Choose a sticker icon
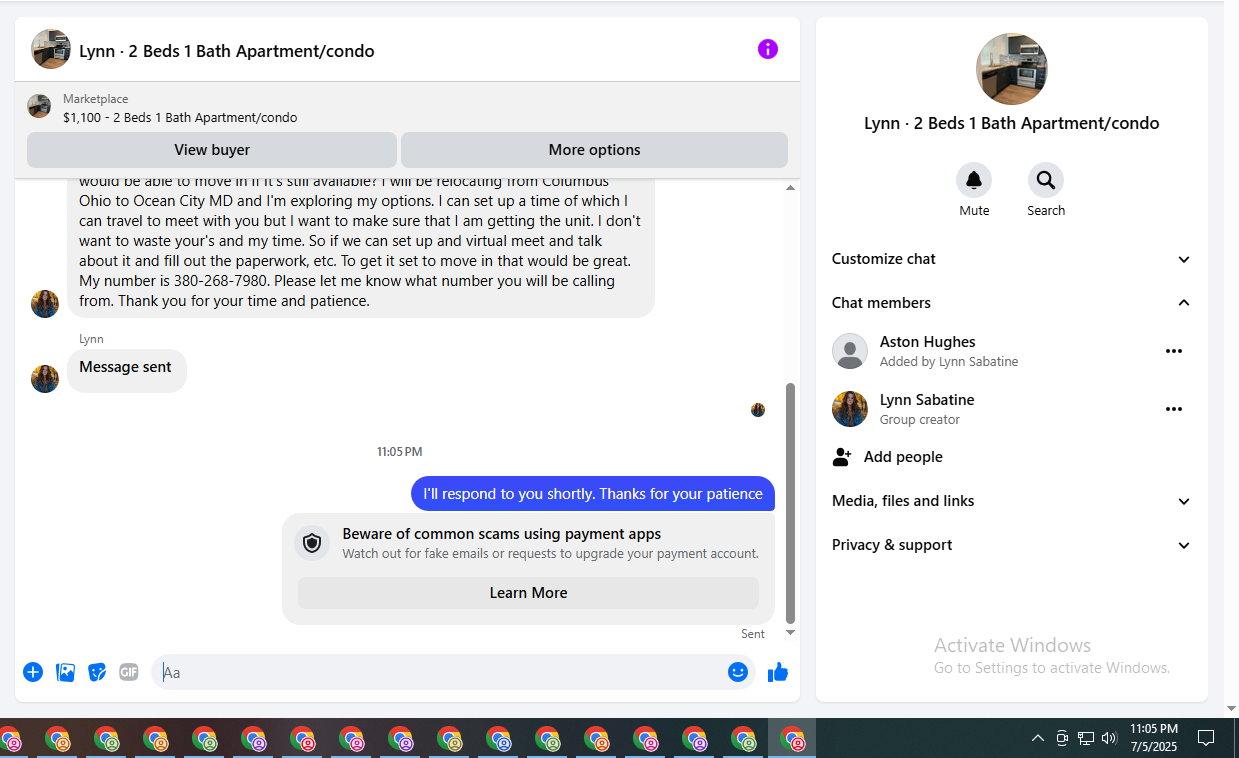Screen dimensions: 1239x758 click(x=97, y=672)
